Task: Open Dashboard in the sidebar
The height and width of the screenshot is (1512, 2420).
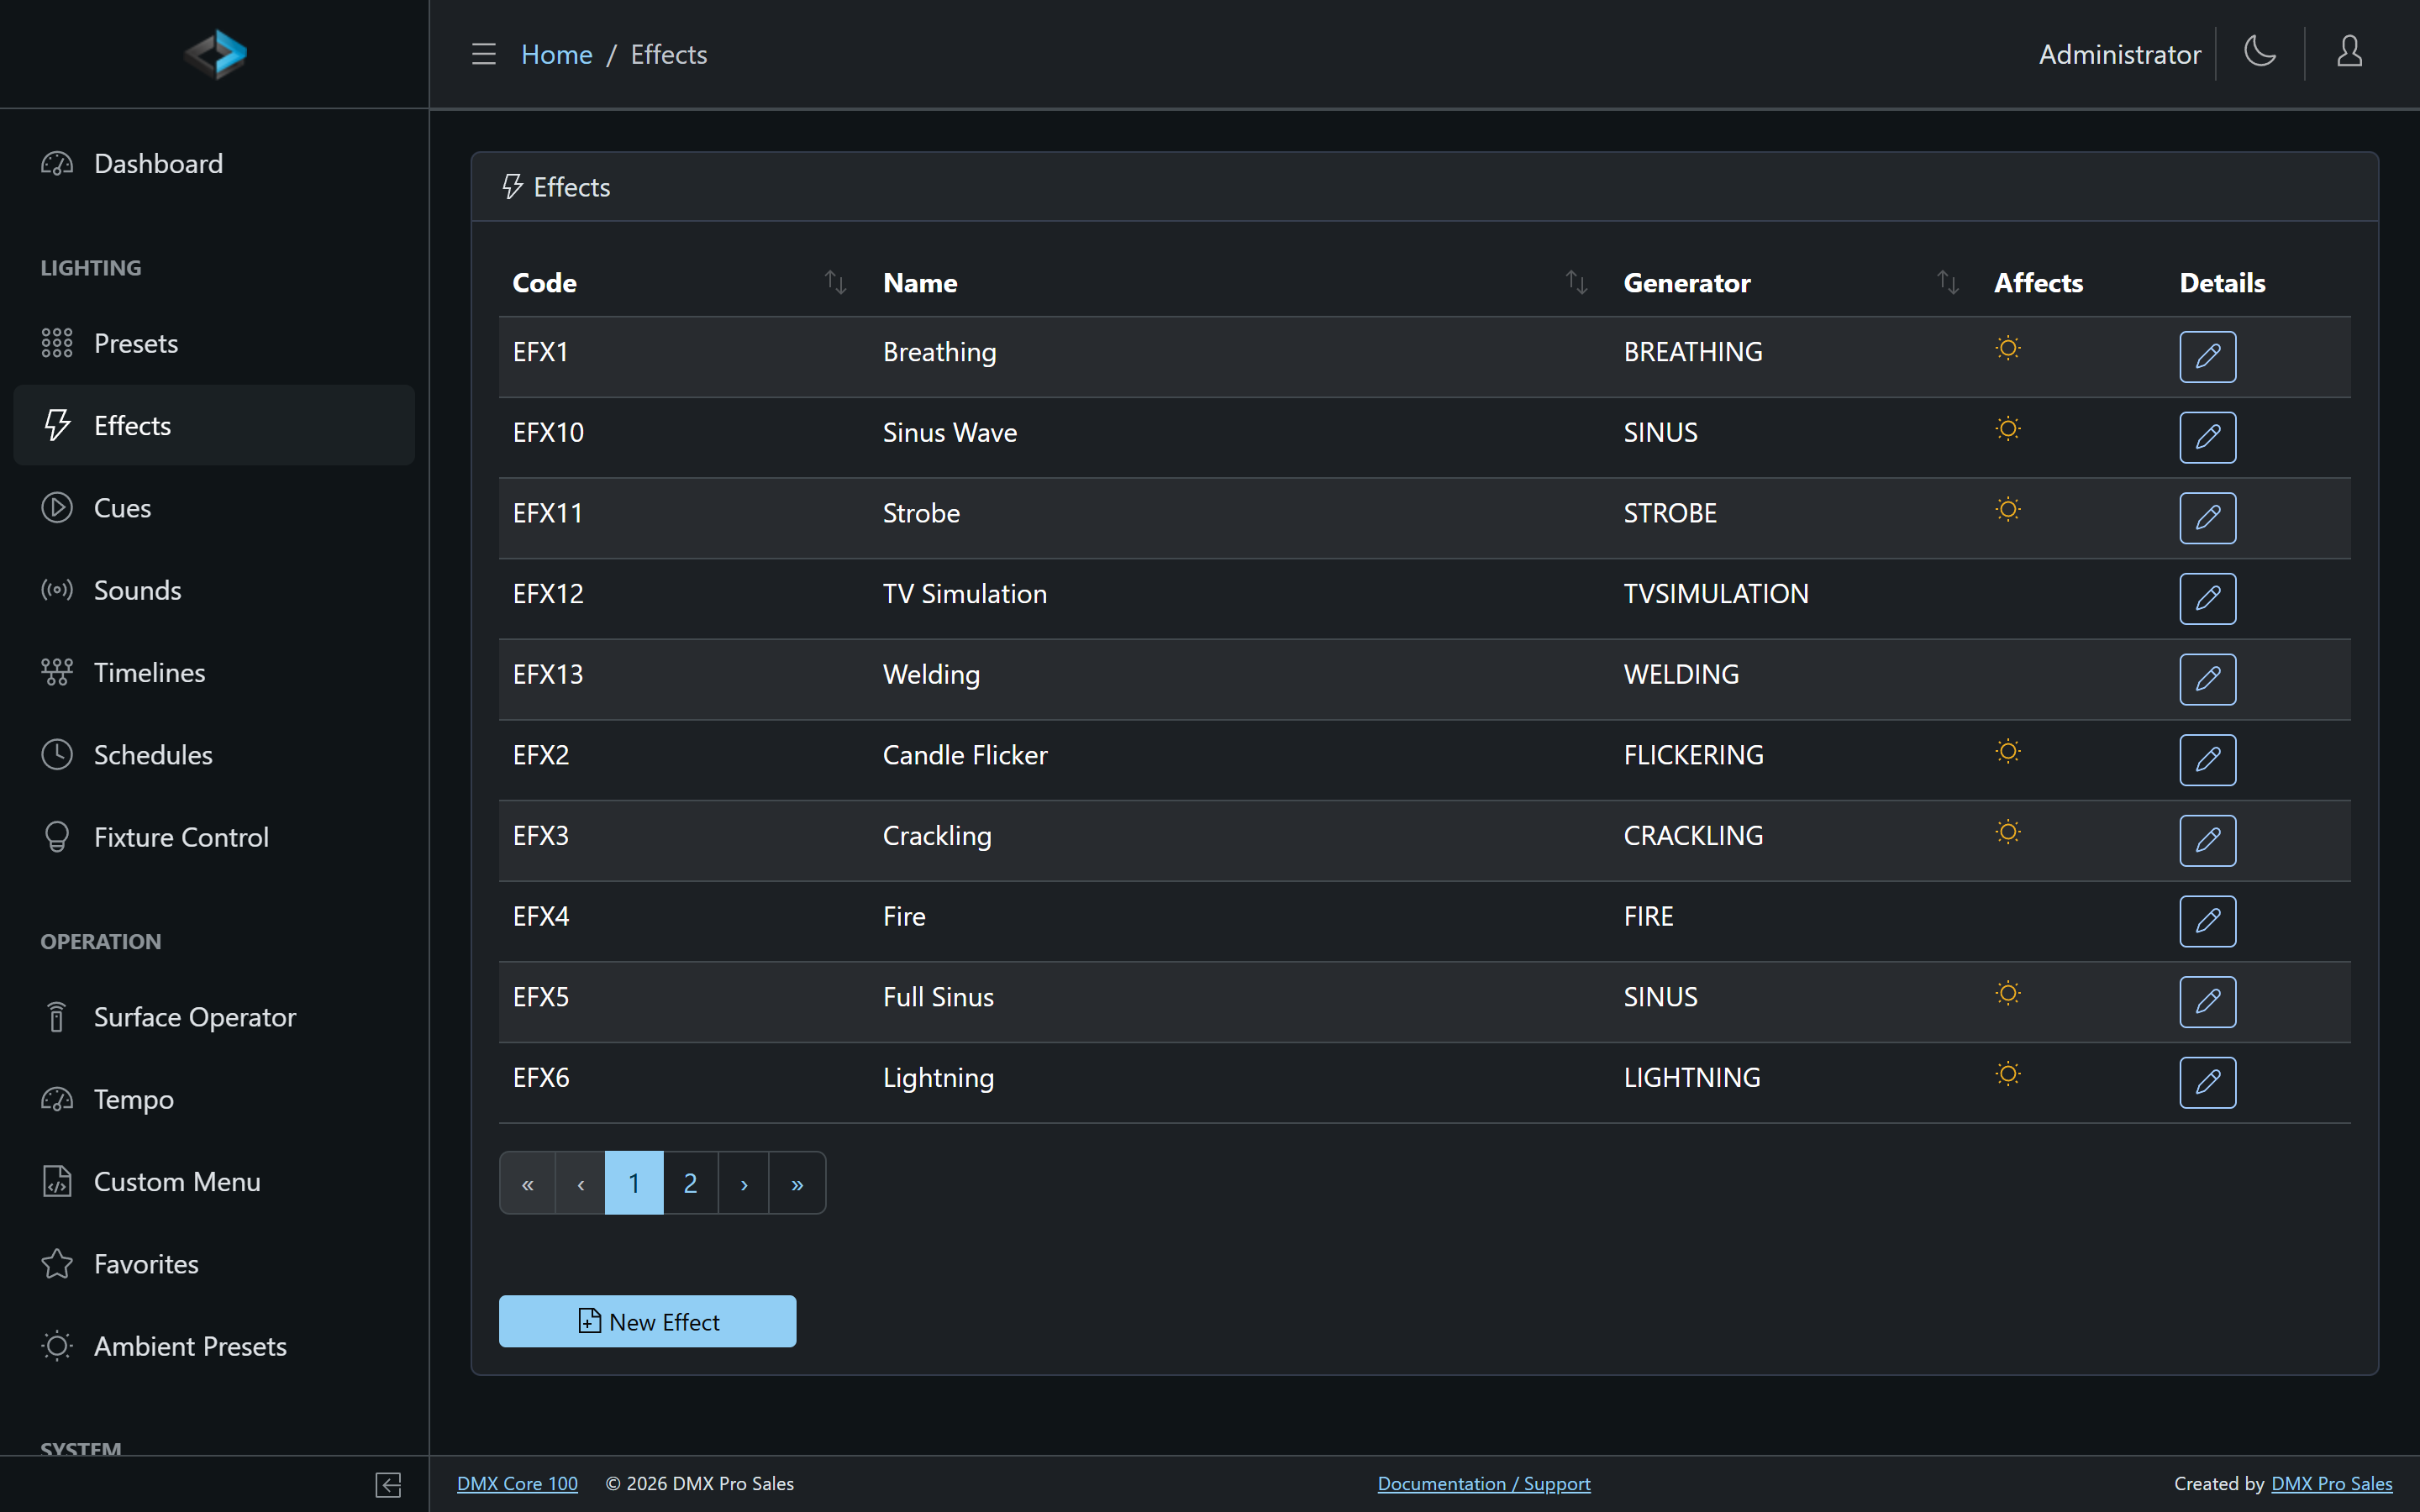Action: click(x=214, y=164)
